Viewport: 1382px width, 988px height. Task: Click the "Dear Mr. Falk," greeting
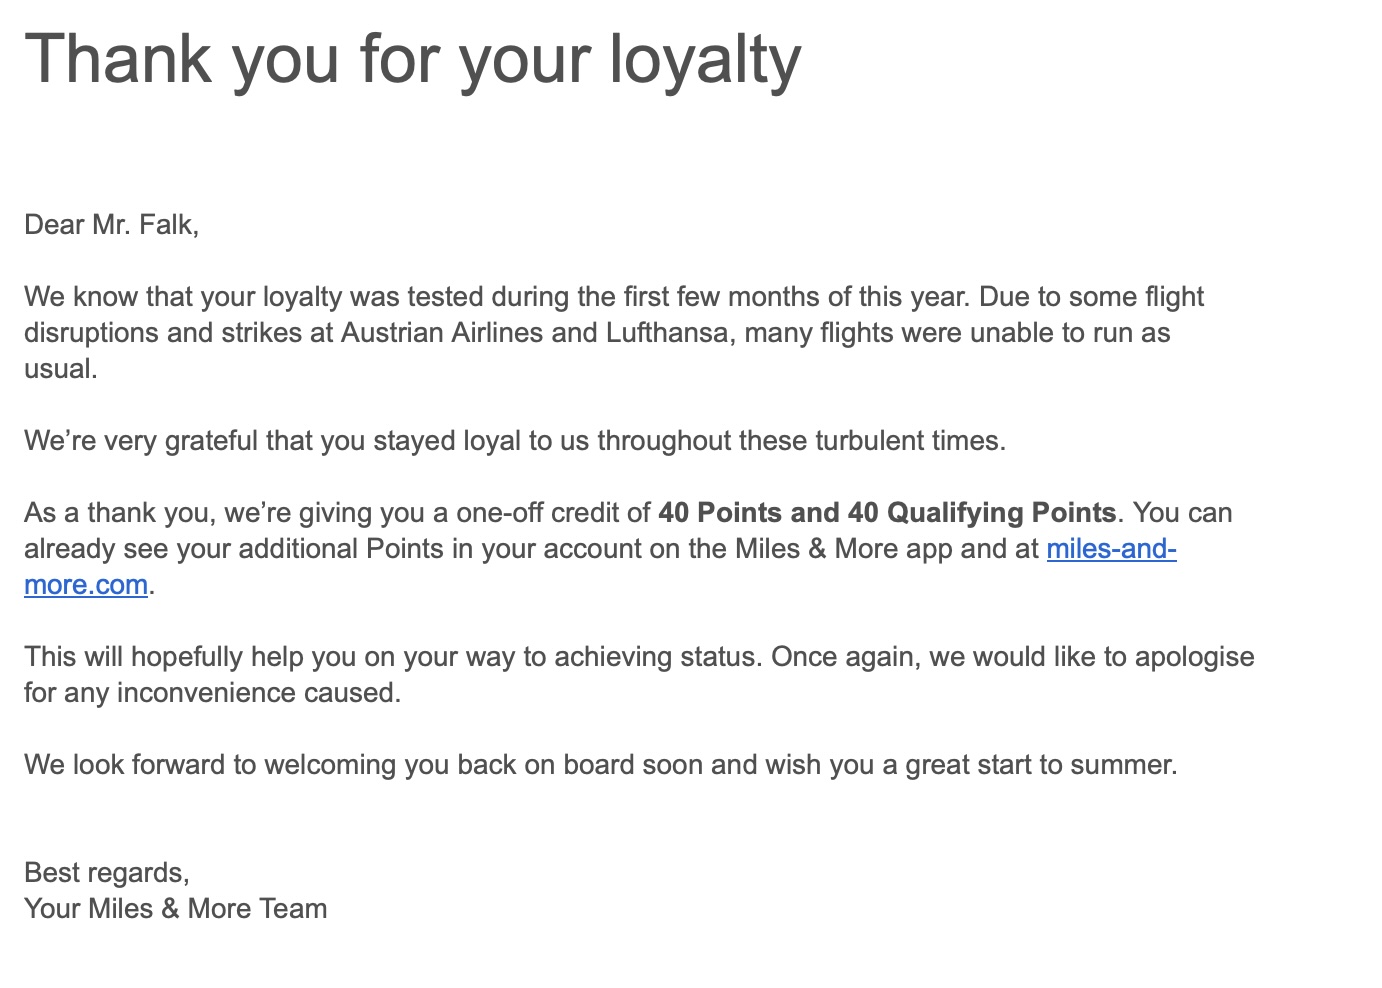(x=111, y=224)
